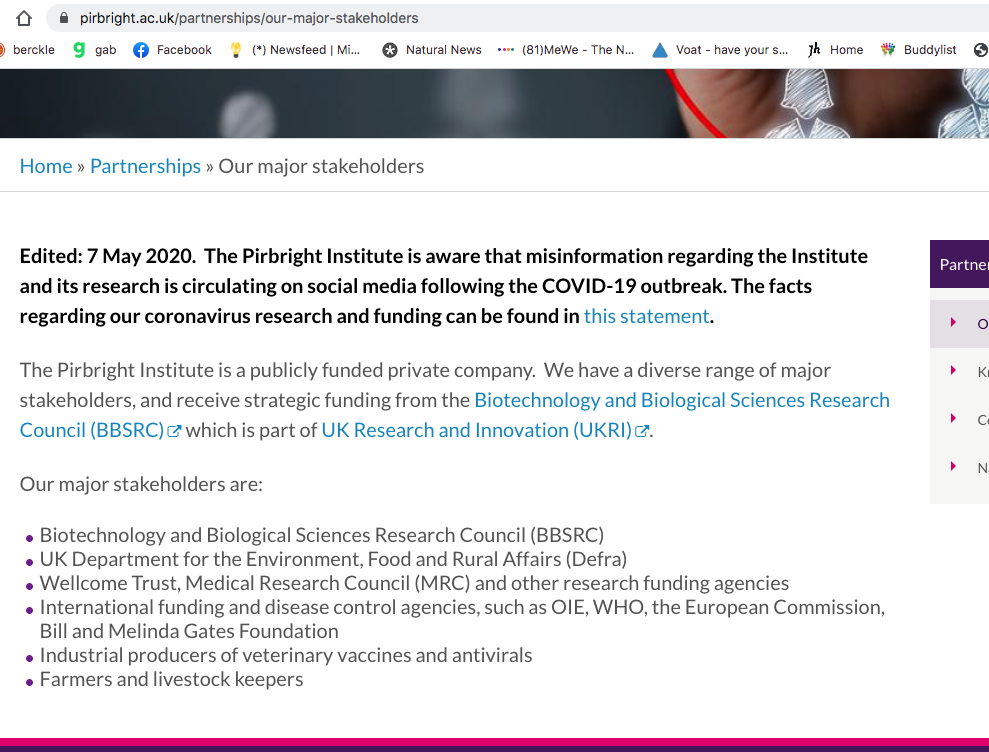The width and height of the screenshot is (989, 752).
Task: Open the Biotechnology and Biological Sciences Research link
Action: pos(682,400)
